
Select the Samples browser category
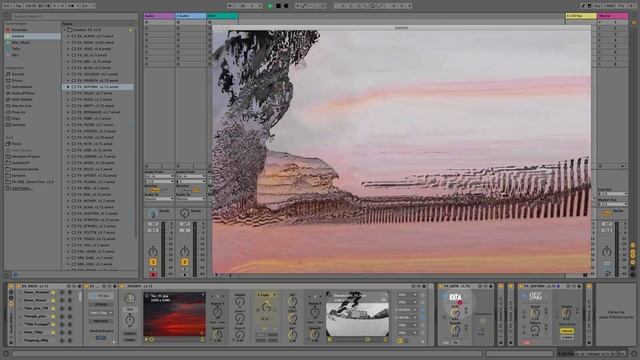tap(18, 124)
